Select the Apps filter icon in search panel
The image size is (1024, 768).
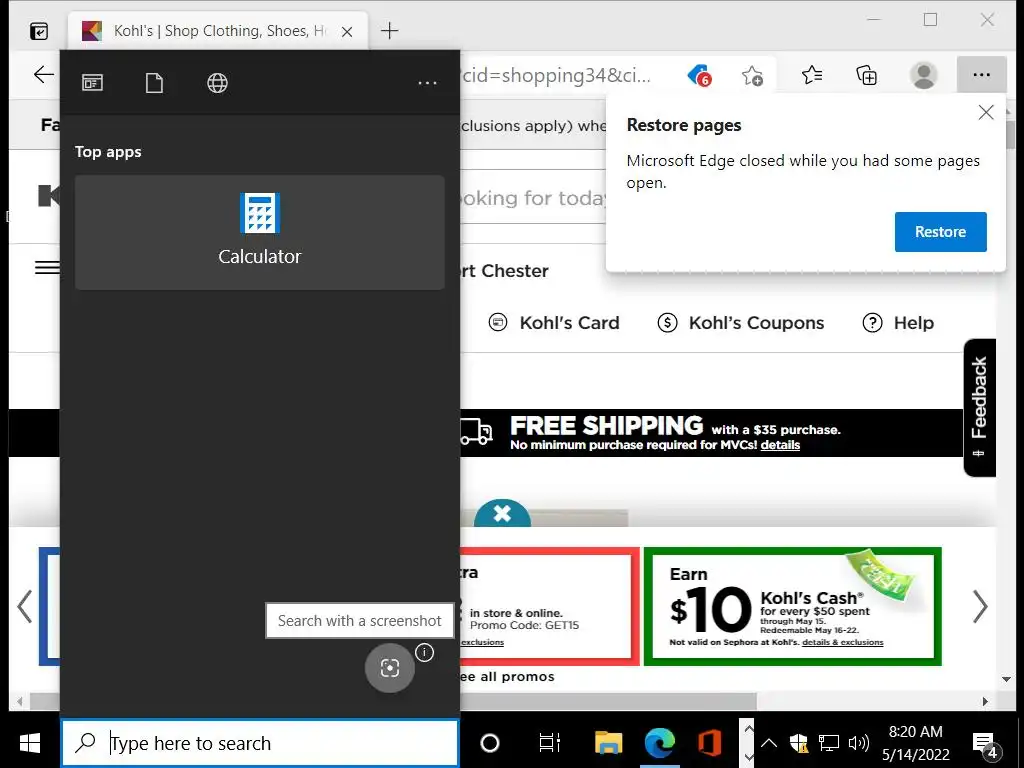[x=92, y=83]
